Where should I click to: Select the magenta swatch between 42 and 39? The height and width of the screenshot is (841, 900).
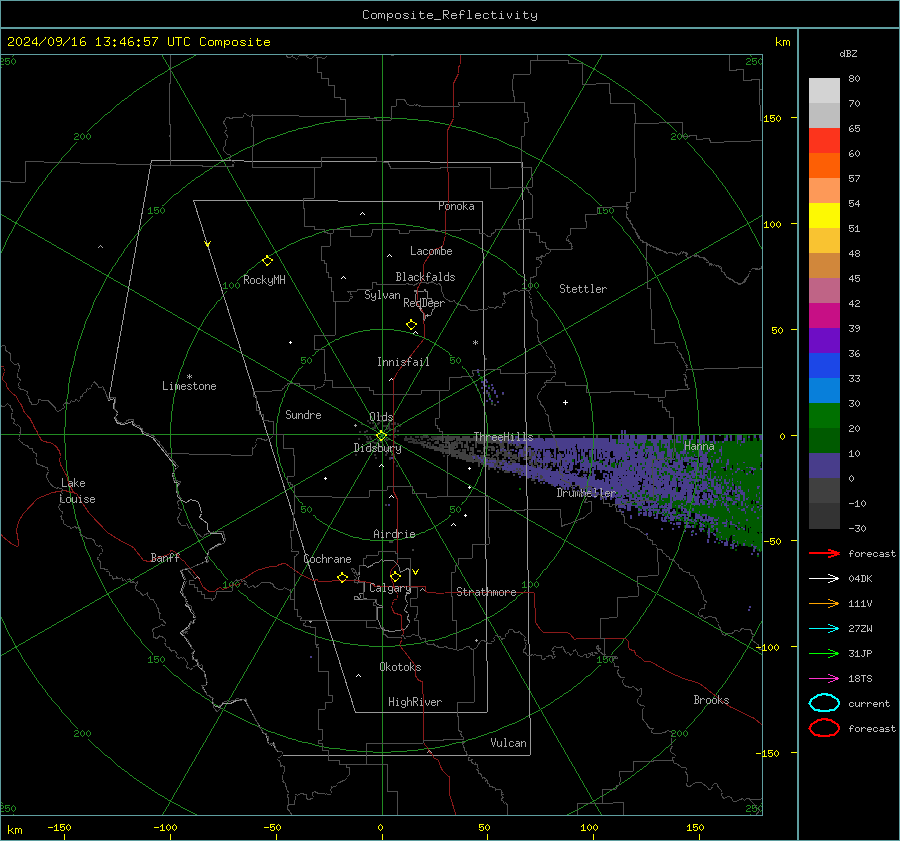[x=824, y=315]
